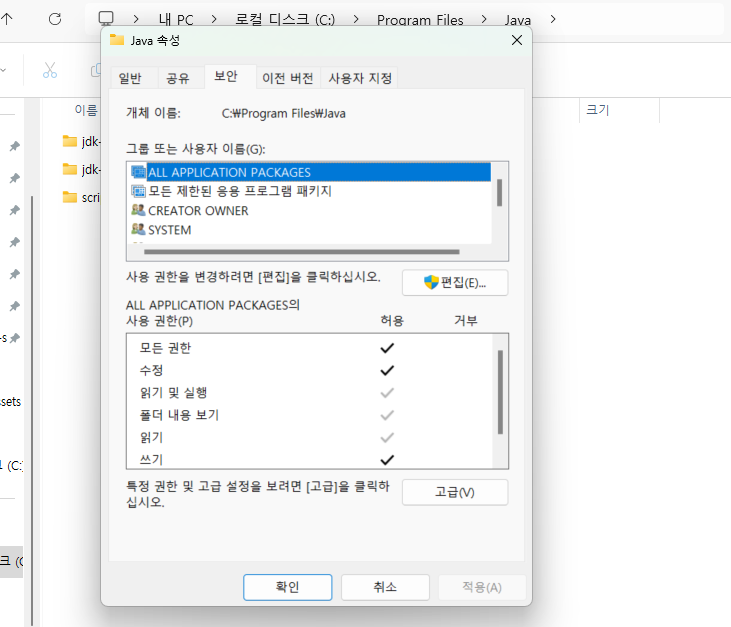This screenshot has width=731, height=627.
Task: Expand chevron after Java in address bar
Action: [x=553, y=19]
